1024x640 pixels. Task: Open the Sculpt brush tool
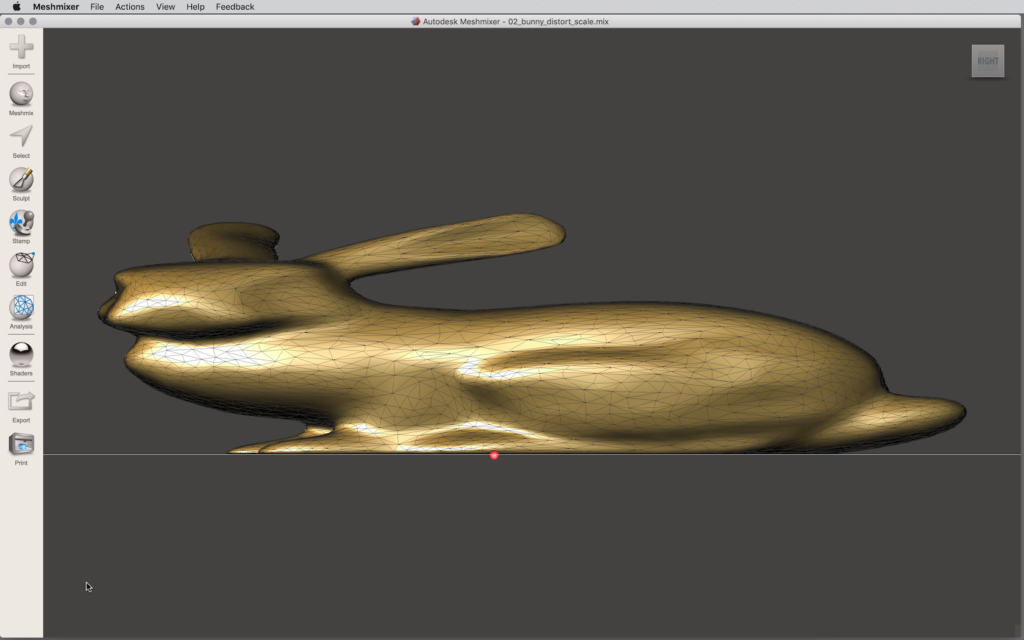click(21, 180)
